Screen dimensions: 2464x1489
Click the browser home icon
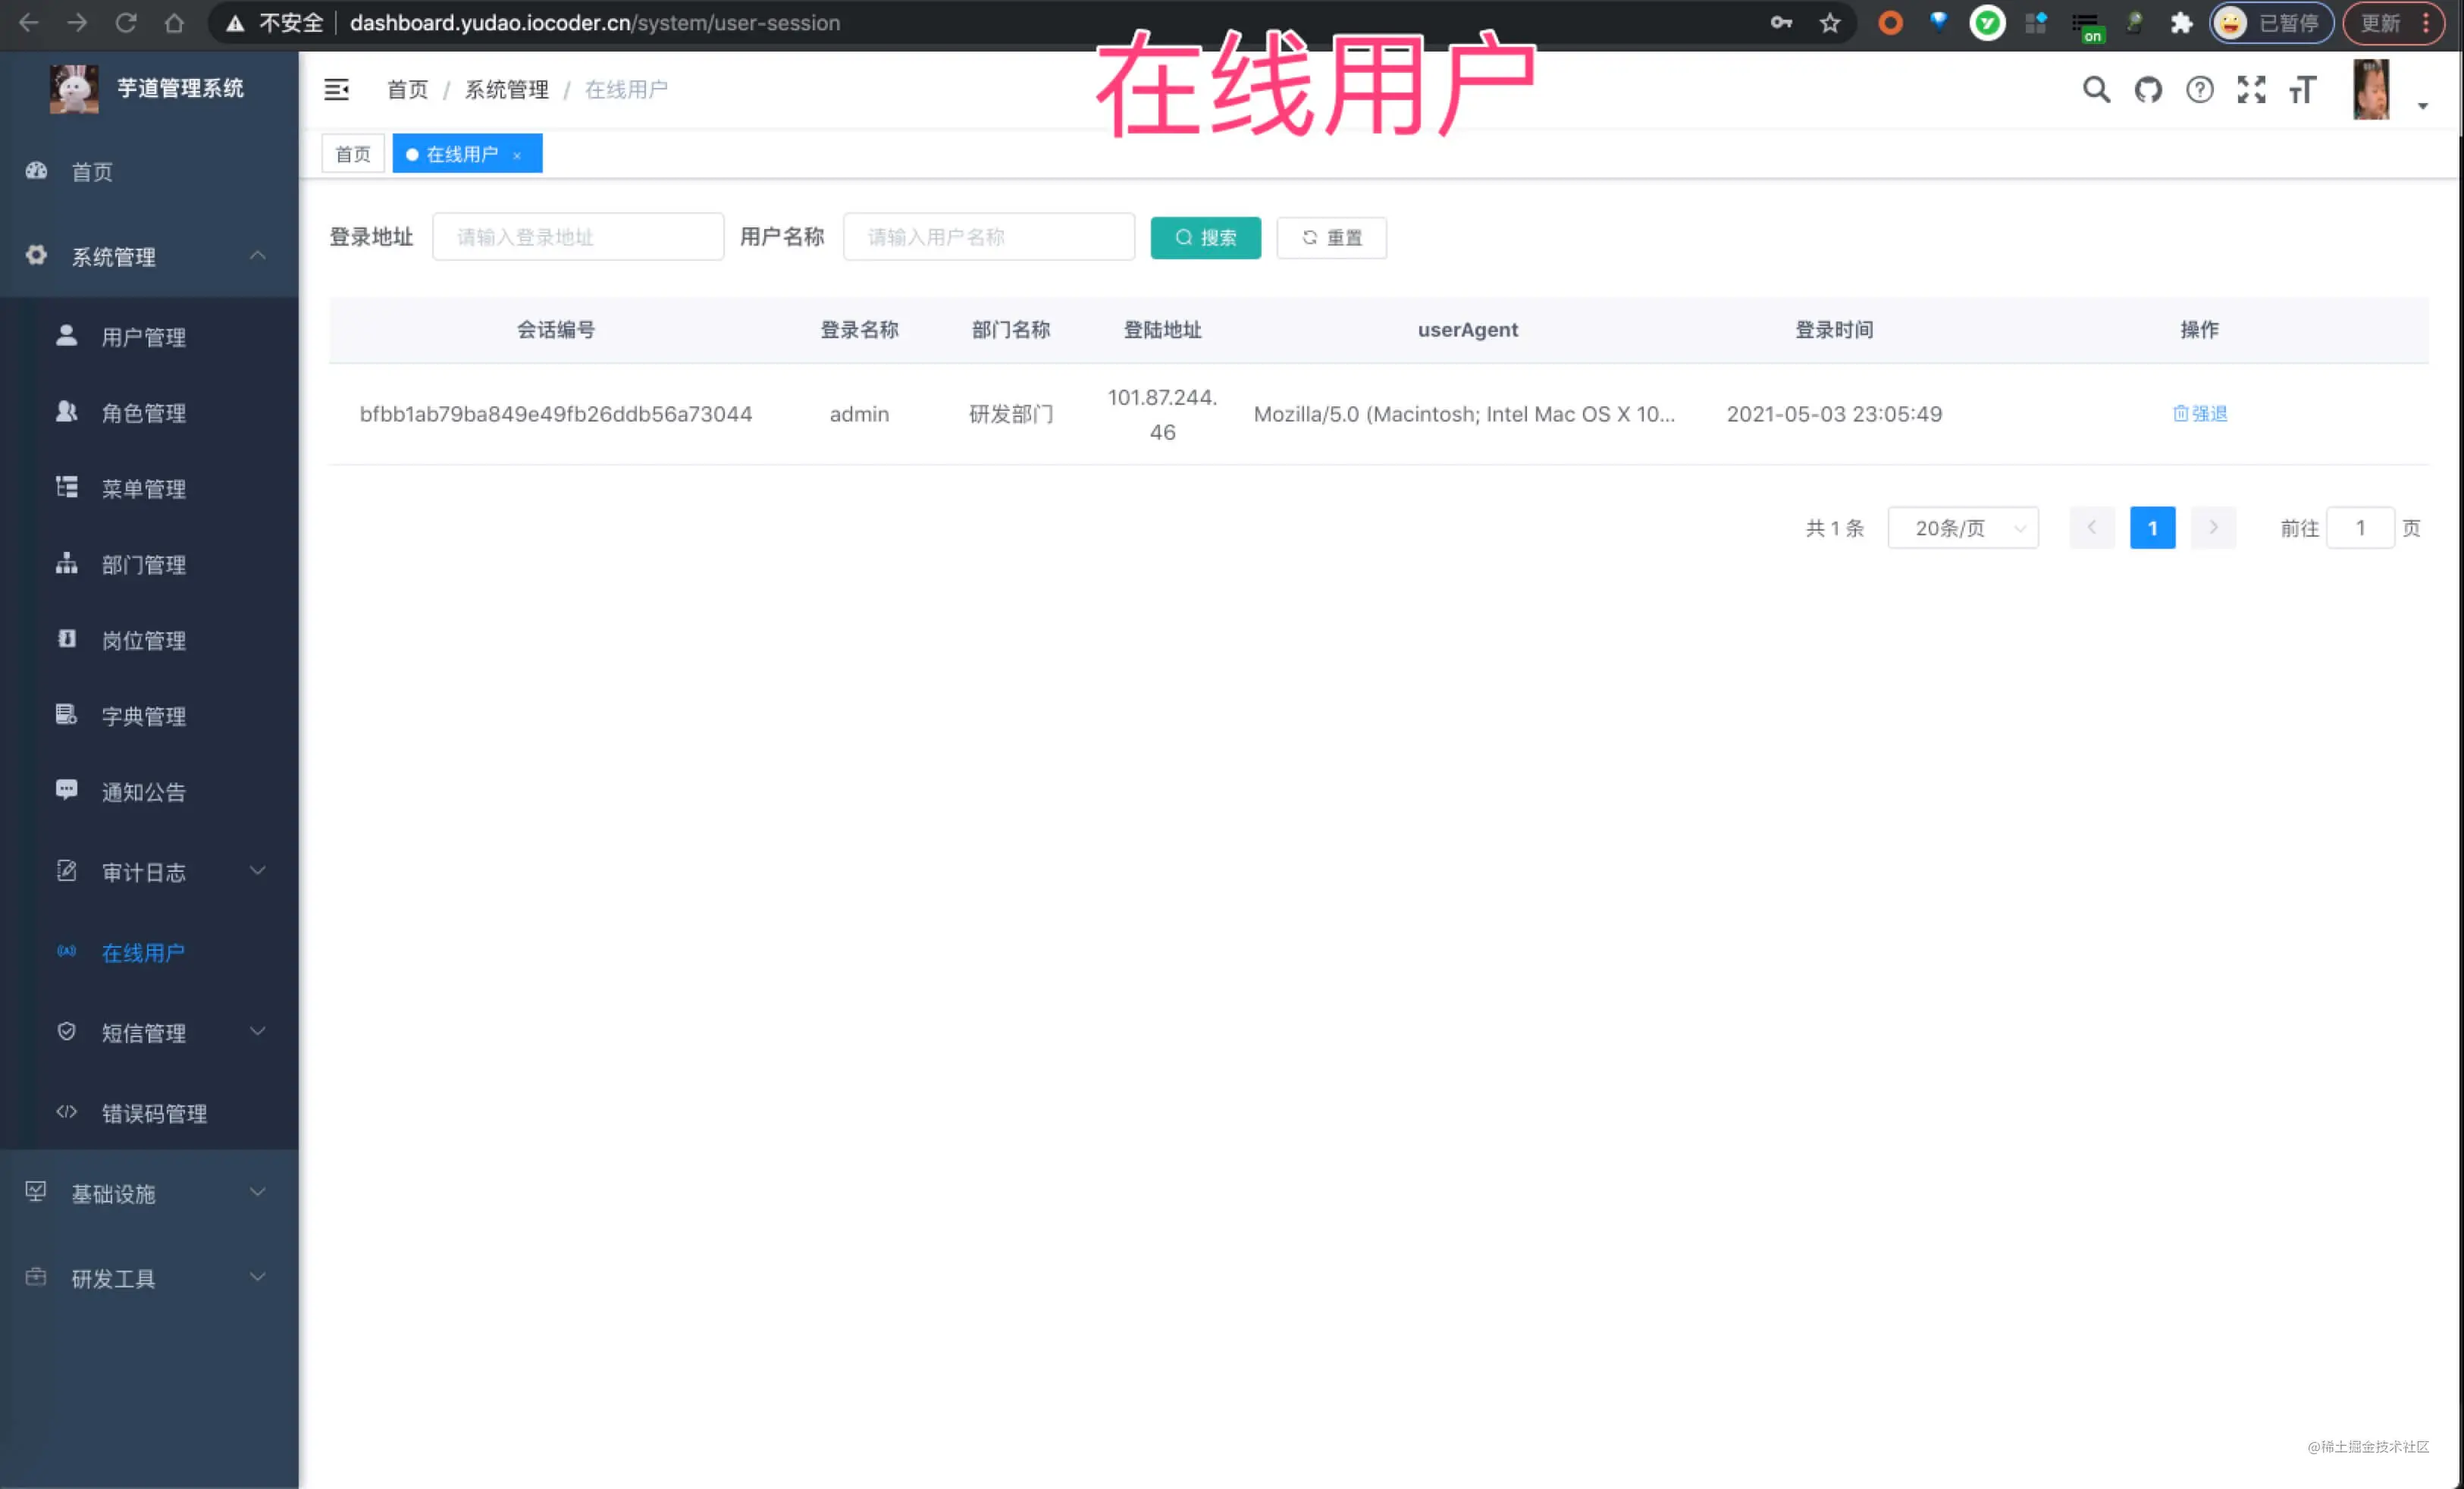point(174,23)
